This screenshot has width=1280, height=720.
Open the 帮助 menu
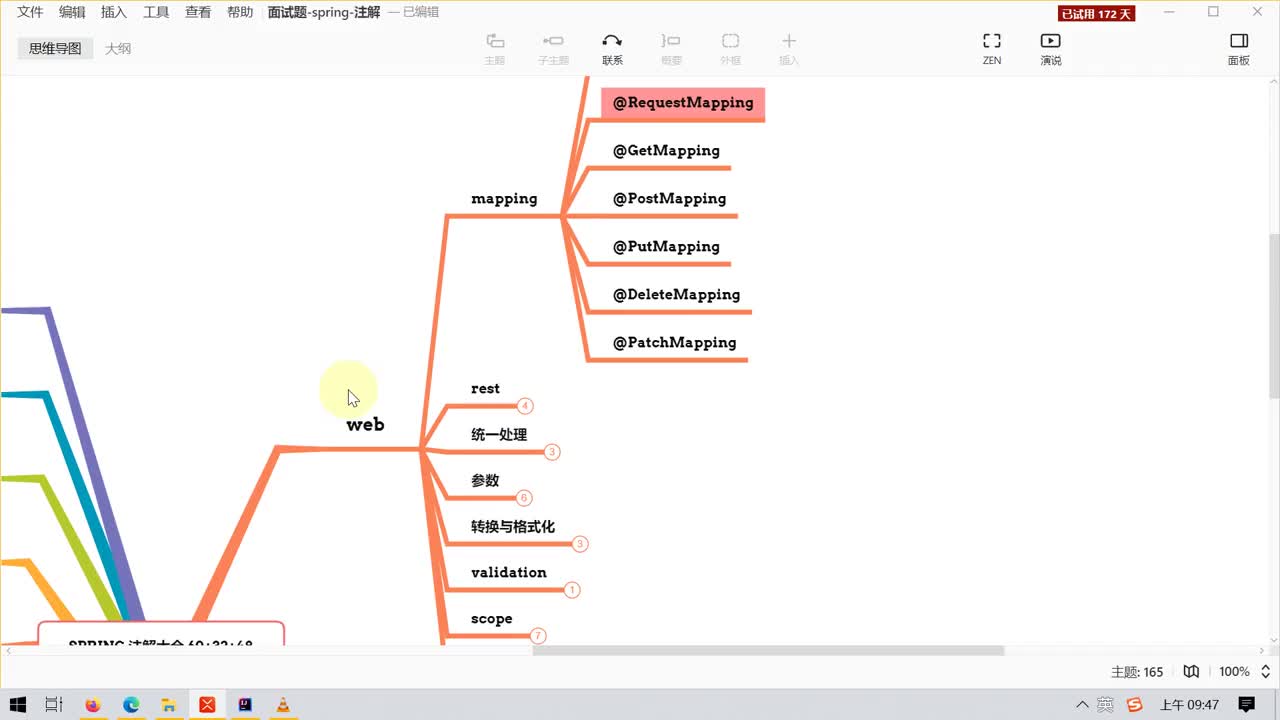point(240,12)
